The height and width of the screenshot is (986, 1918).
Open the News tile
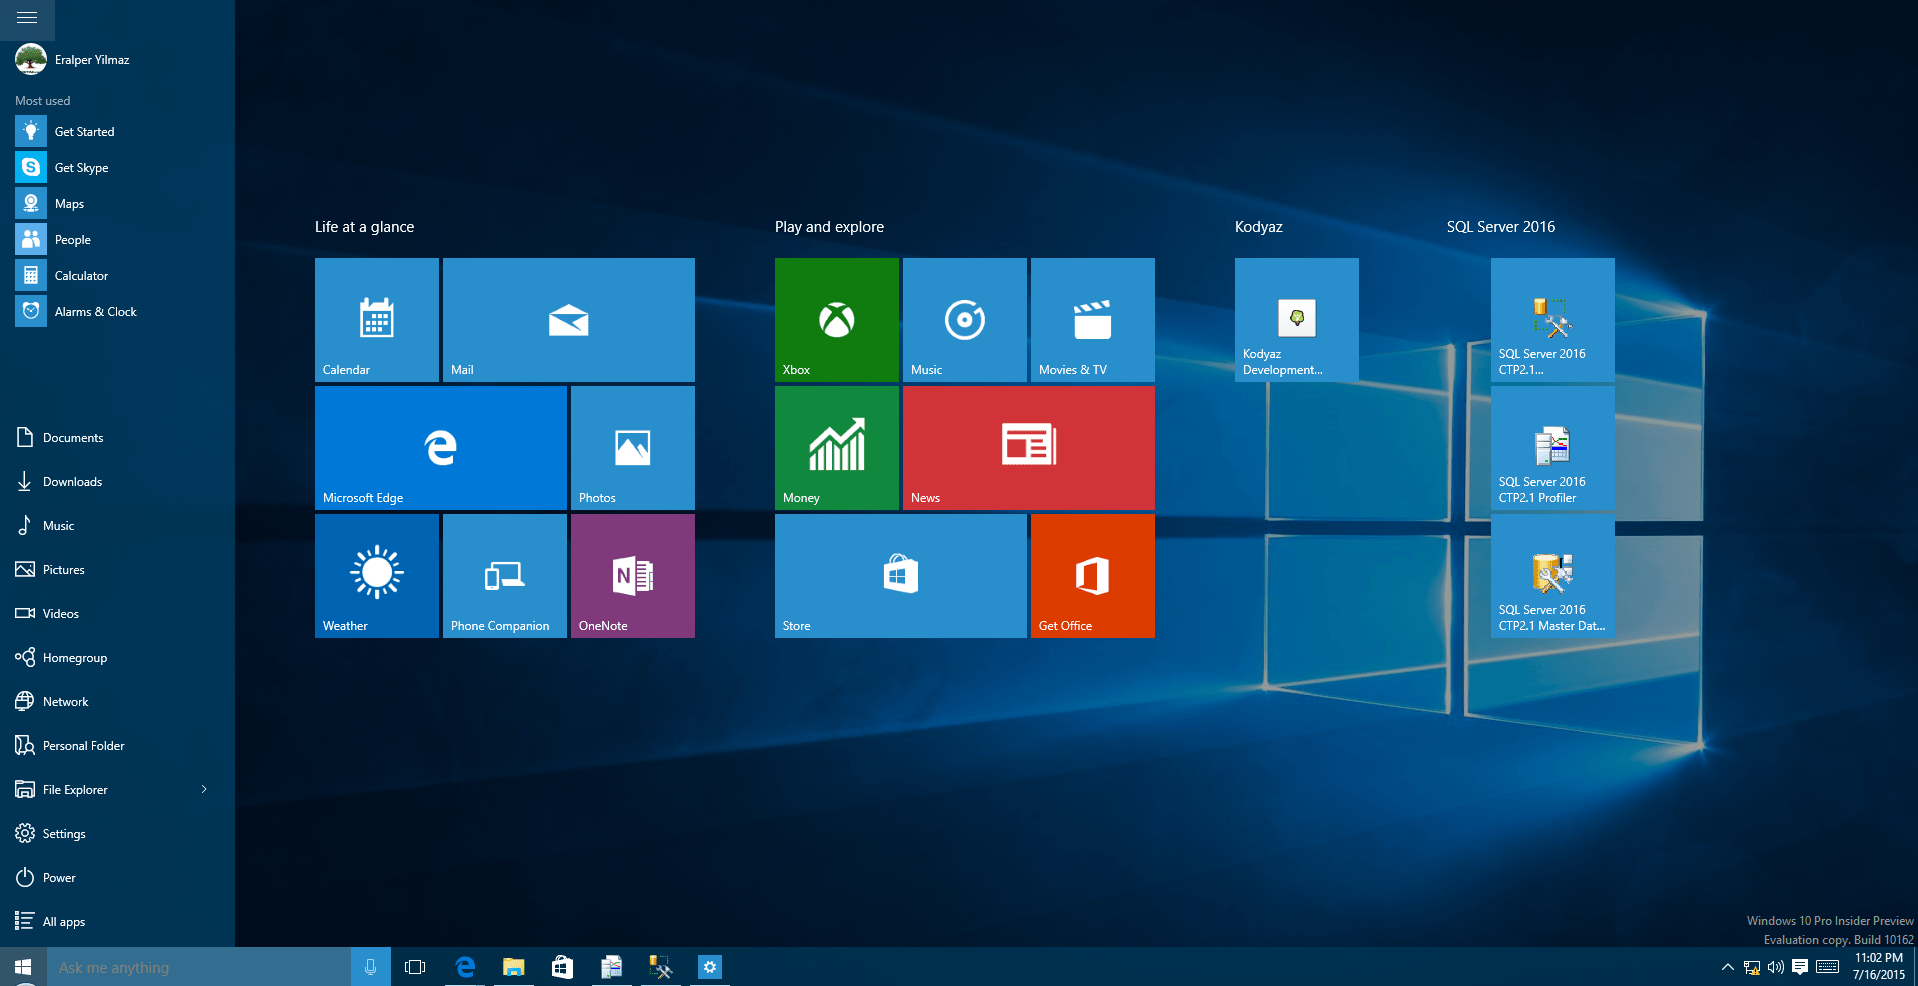[1028, 448]
